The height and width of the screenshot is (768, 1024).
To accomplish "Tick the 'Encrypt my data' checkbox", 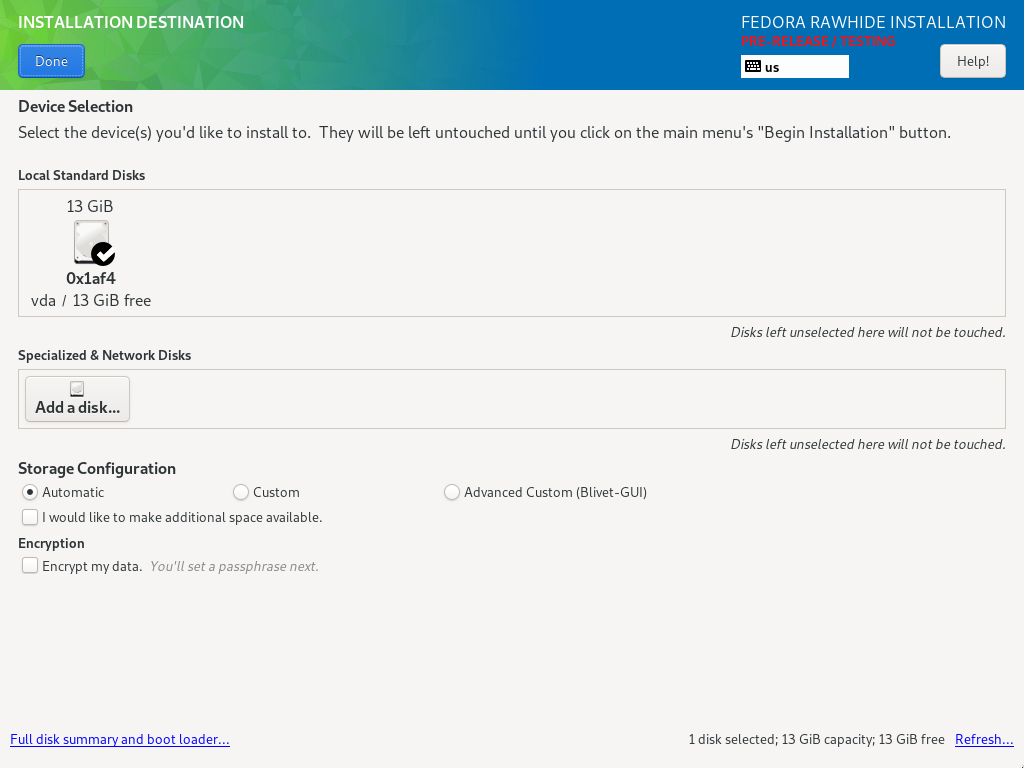I will pos(30,566).
